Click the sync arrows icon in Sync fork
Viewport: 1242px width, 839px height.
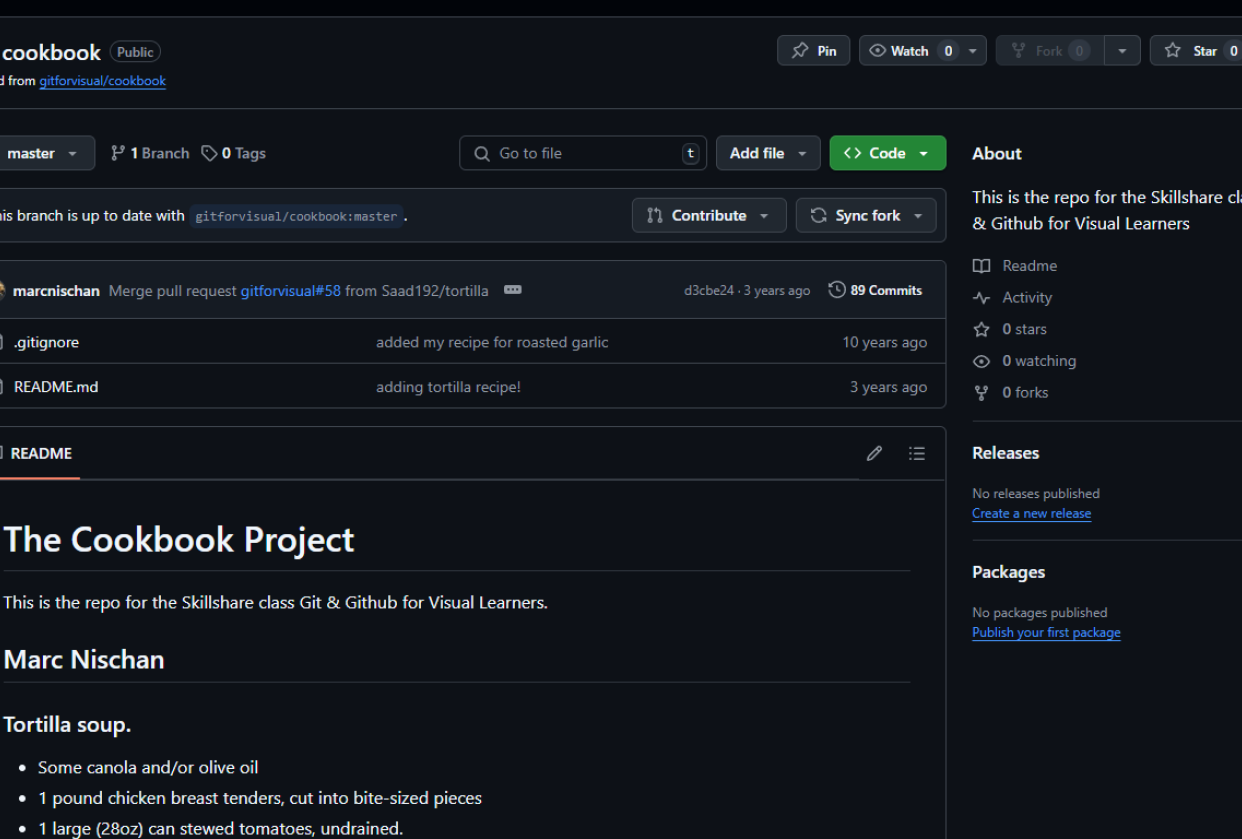[819, 215]
